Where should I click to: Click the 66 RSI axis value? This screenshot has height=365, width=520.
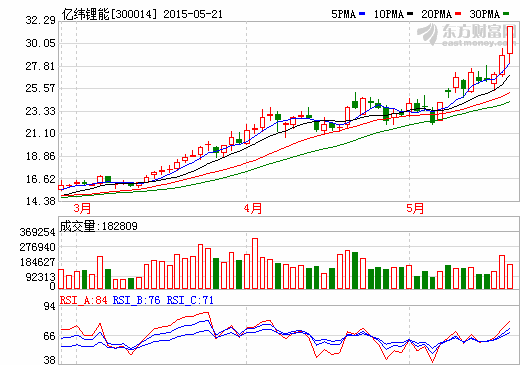[x=50, y=336]
